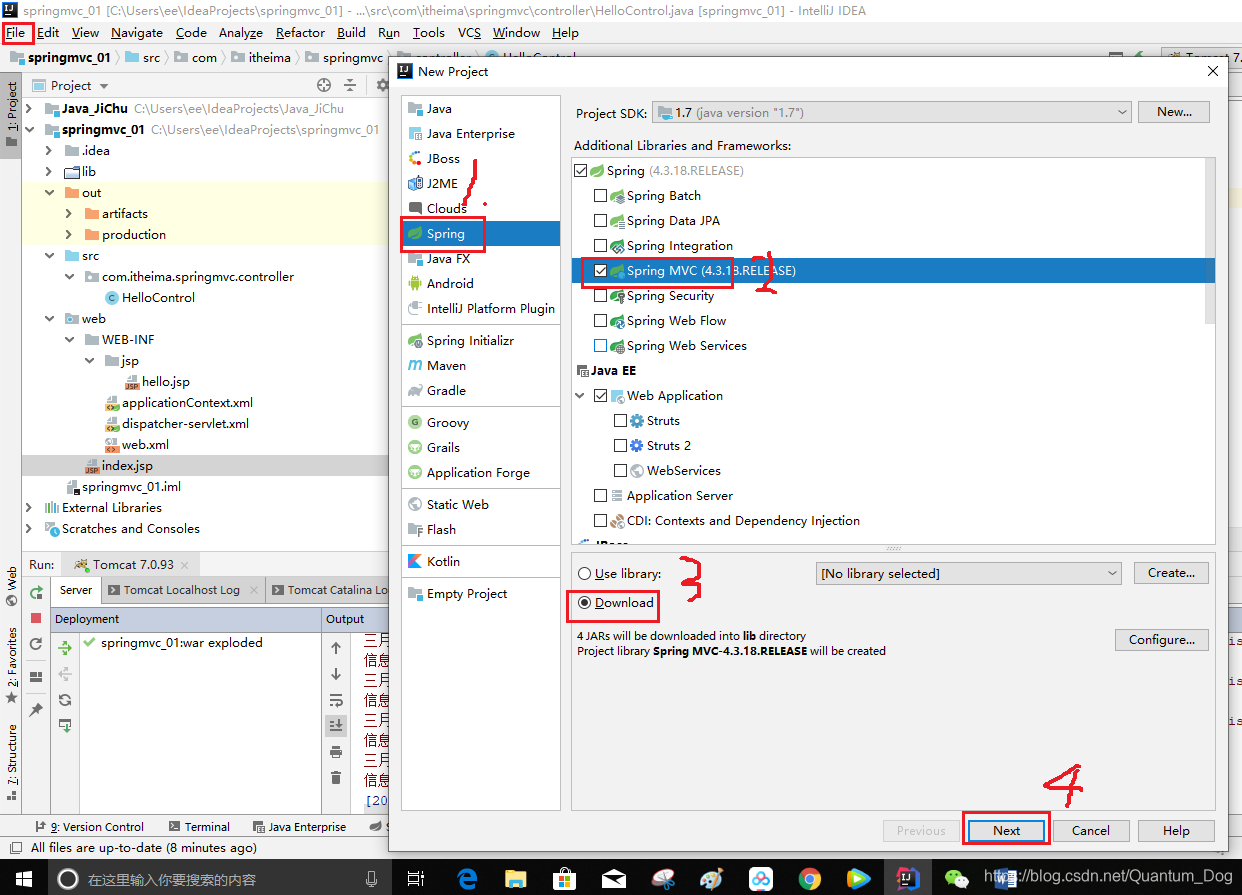The height and width of the screenshot is (895, 1242).
Task: Open the Windows Start menu
Action: (x=22, y=879)
